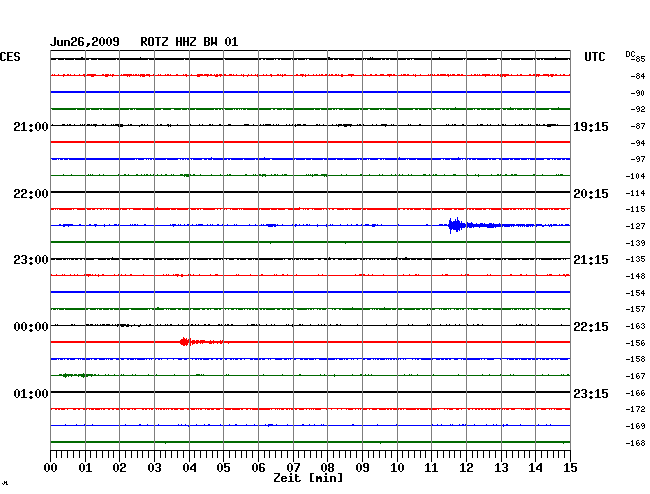Screen dimensions: 650x494
Task: Click the "10" minute axis label
Action: click(x=397, y=468)
